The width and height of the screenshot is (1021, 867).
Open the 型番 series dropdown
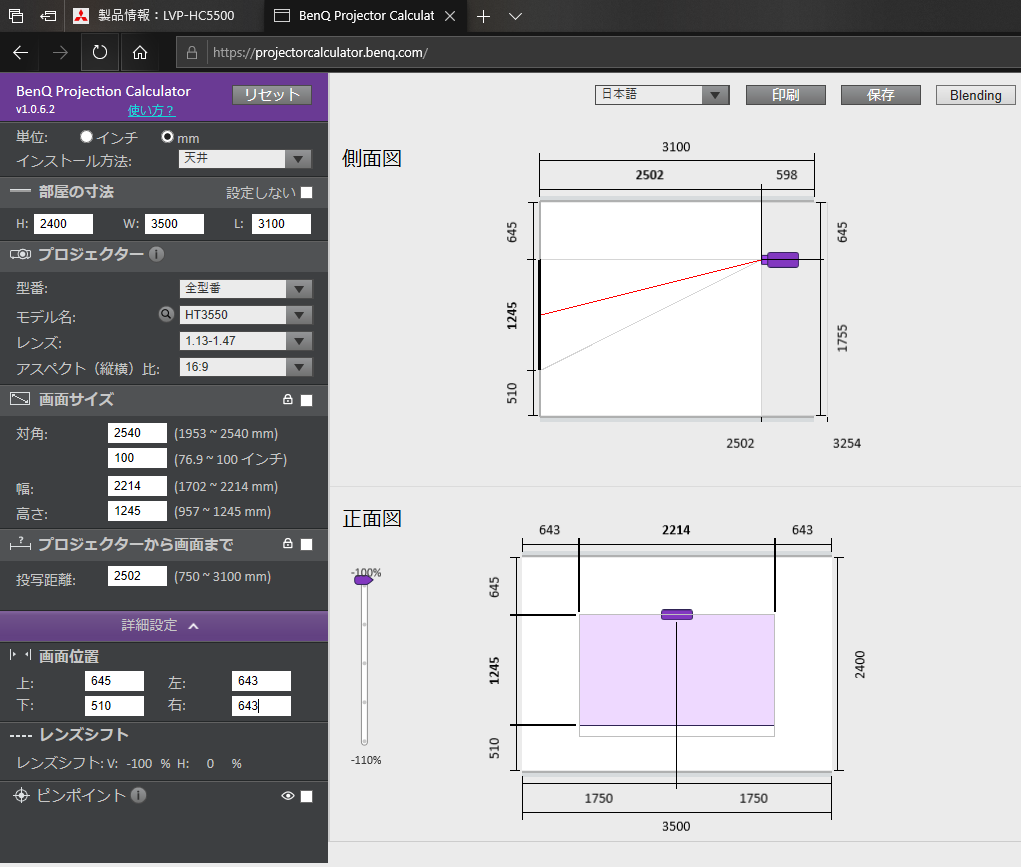point(245,289)
